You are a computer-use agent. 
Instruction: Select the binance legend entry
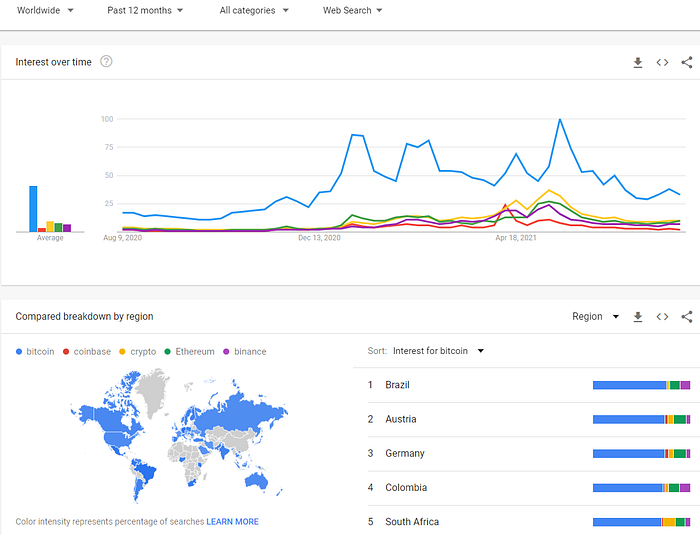(245, 351)
